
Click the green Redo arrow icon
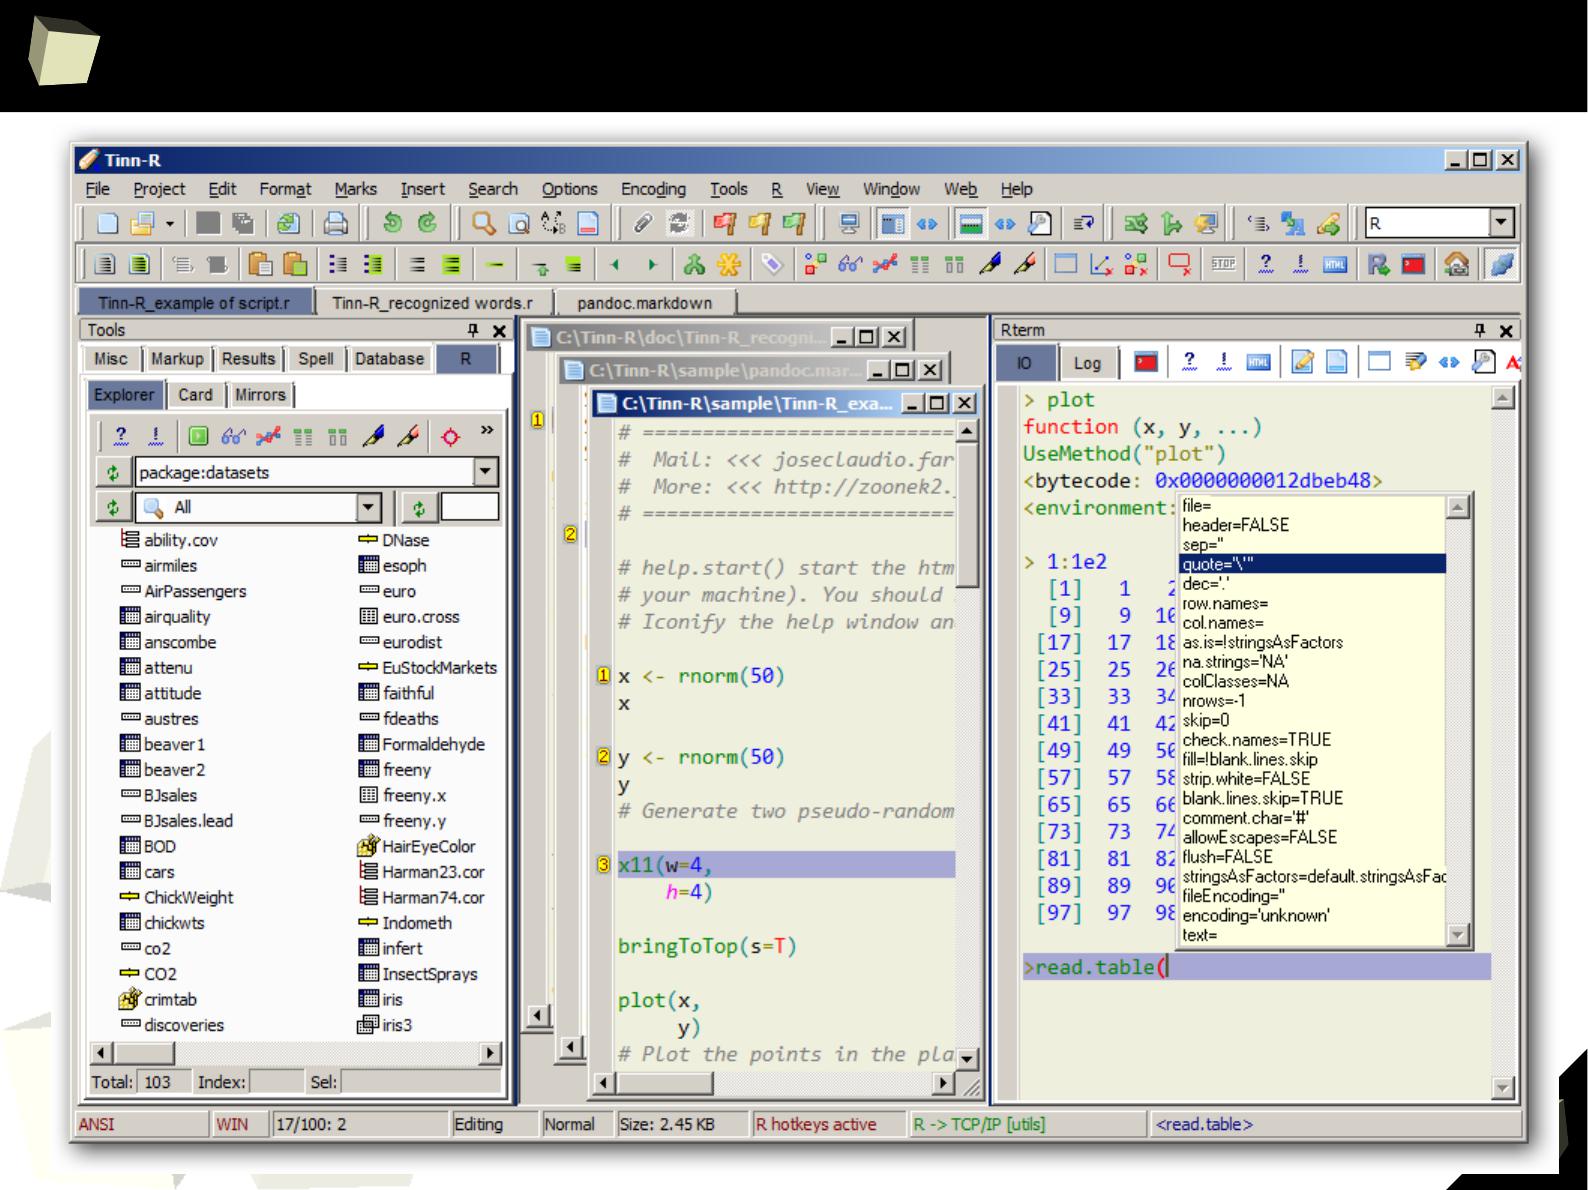click(427, 224)
